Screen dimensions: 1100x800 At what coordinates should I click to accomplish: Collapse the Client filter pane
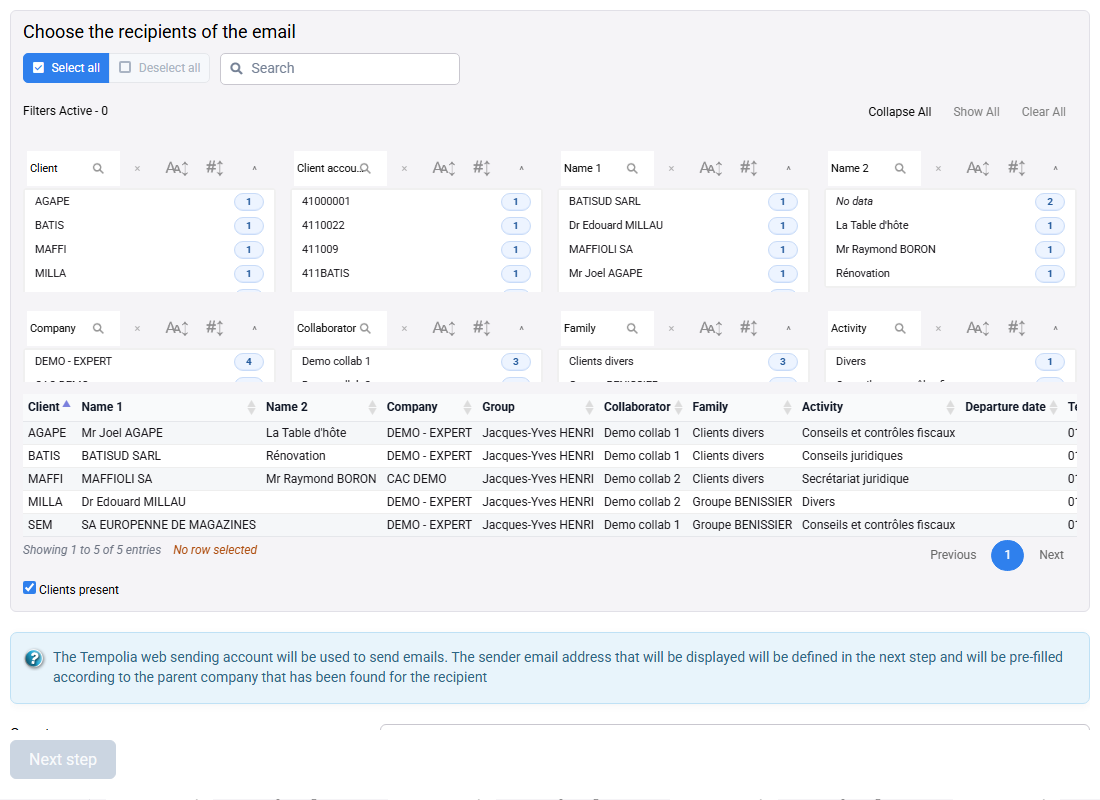pyautogui.click(x=255, y=168)
